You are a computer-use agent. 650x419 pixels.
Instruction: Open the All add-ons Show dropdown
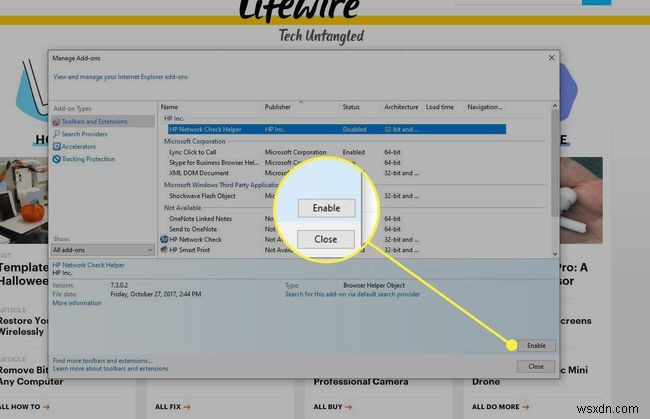coord(103,250)
